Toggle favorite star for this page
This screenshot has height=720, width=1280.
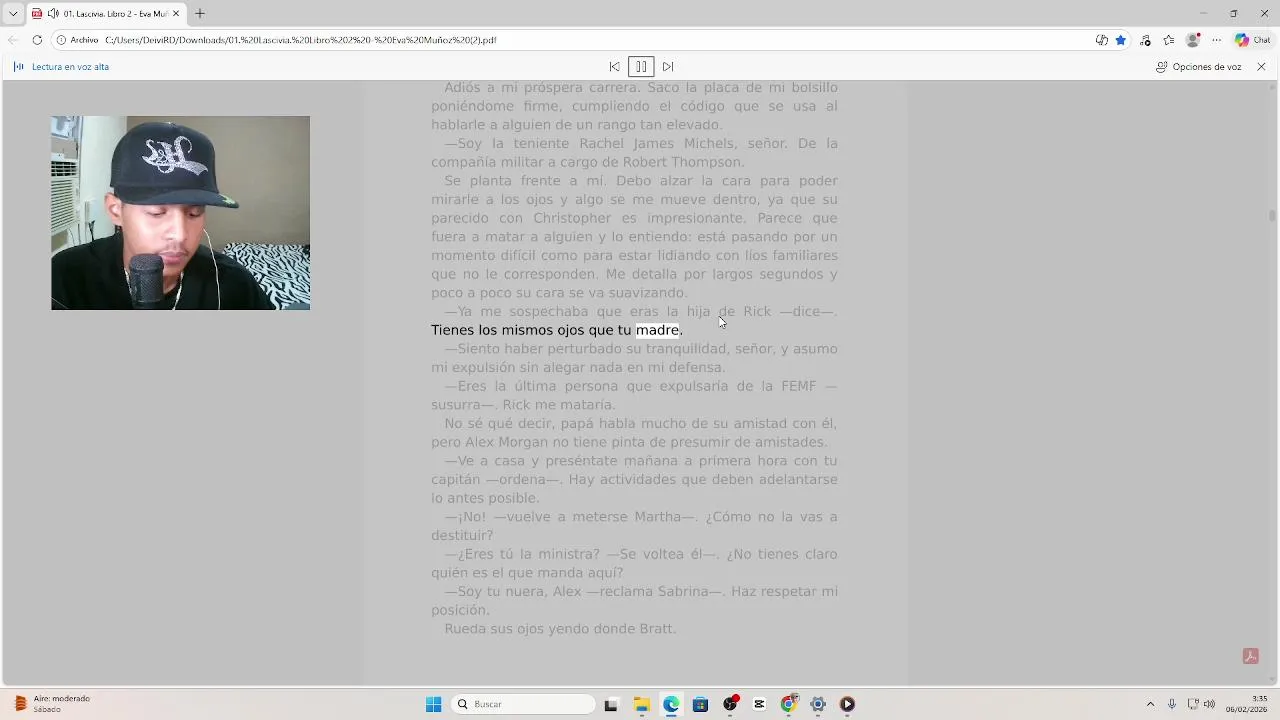tap(1121, 40)
